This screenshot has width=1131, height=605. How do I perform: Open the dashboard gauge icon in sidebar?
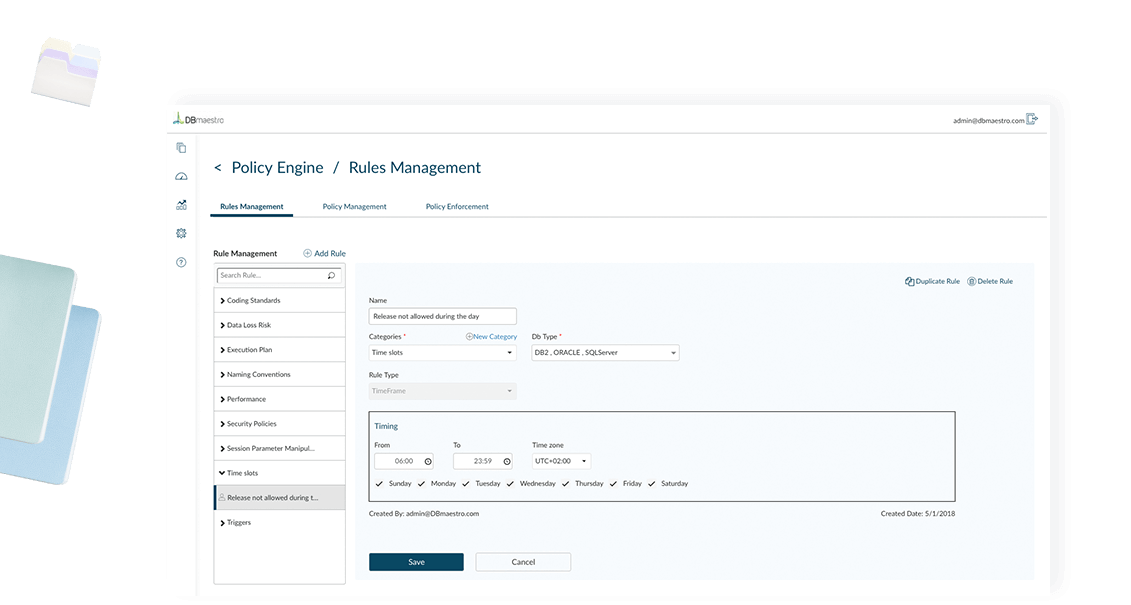point(181,176)
